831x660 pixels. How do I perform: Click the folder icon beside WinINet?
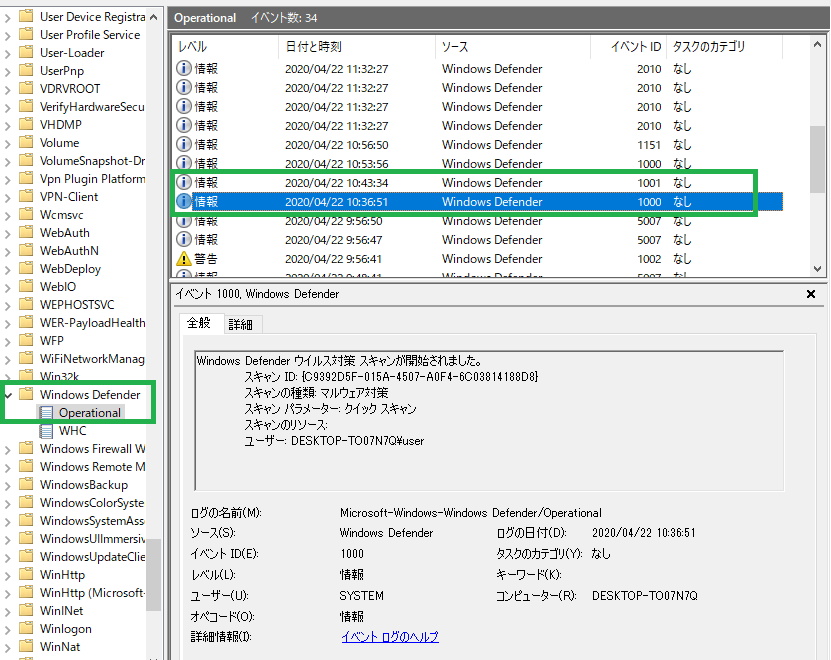coord(26,610)
